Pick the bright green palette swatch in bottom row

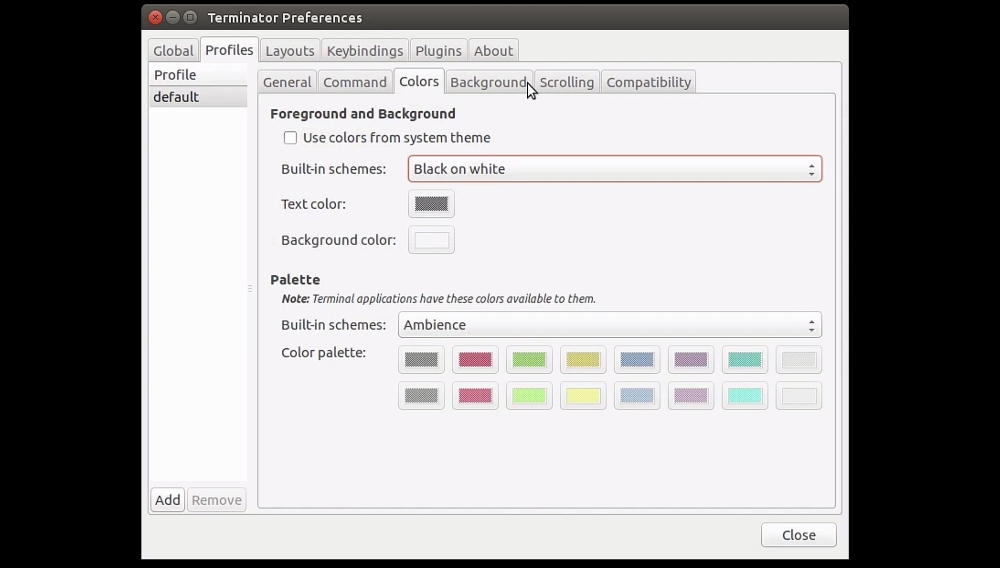(529, 395)
